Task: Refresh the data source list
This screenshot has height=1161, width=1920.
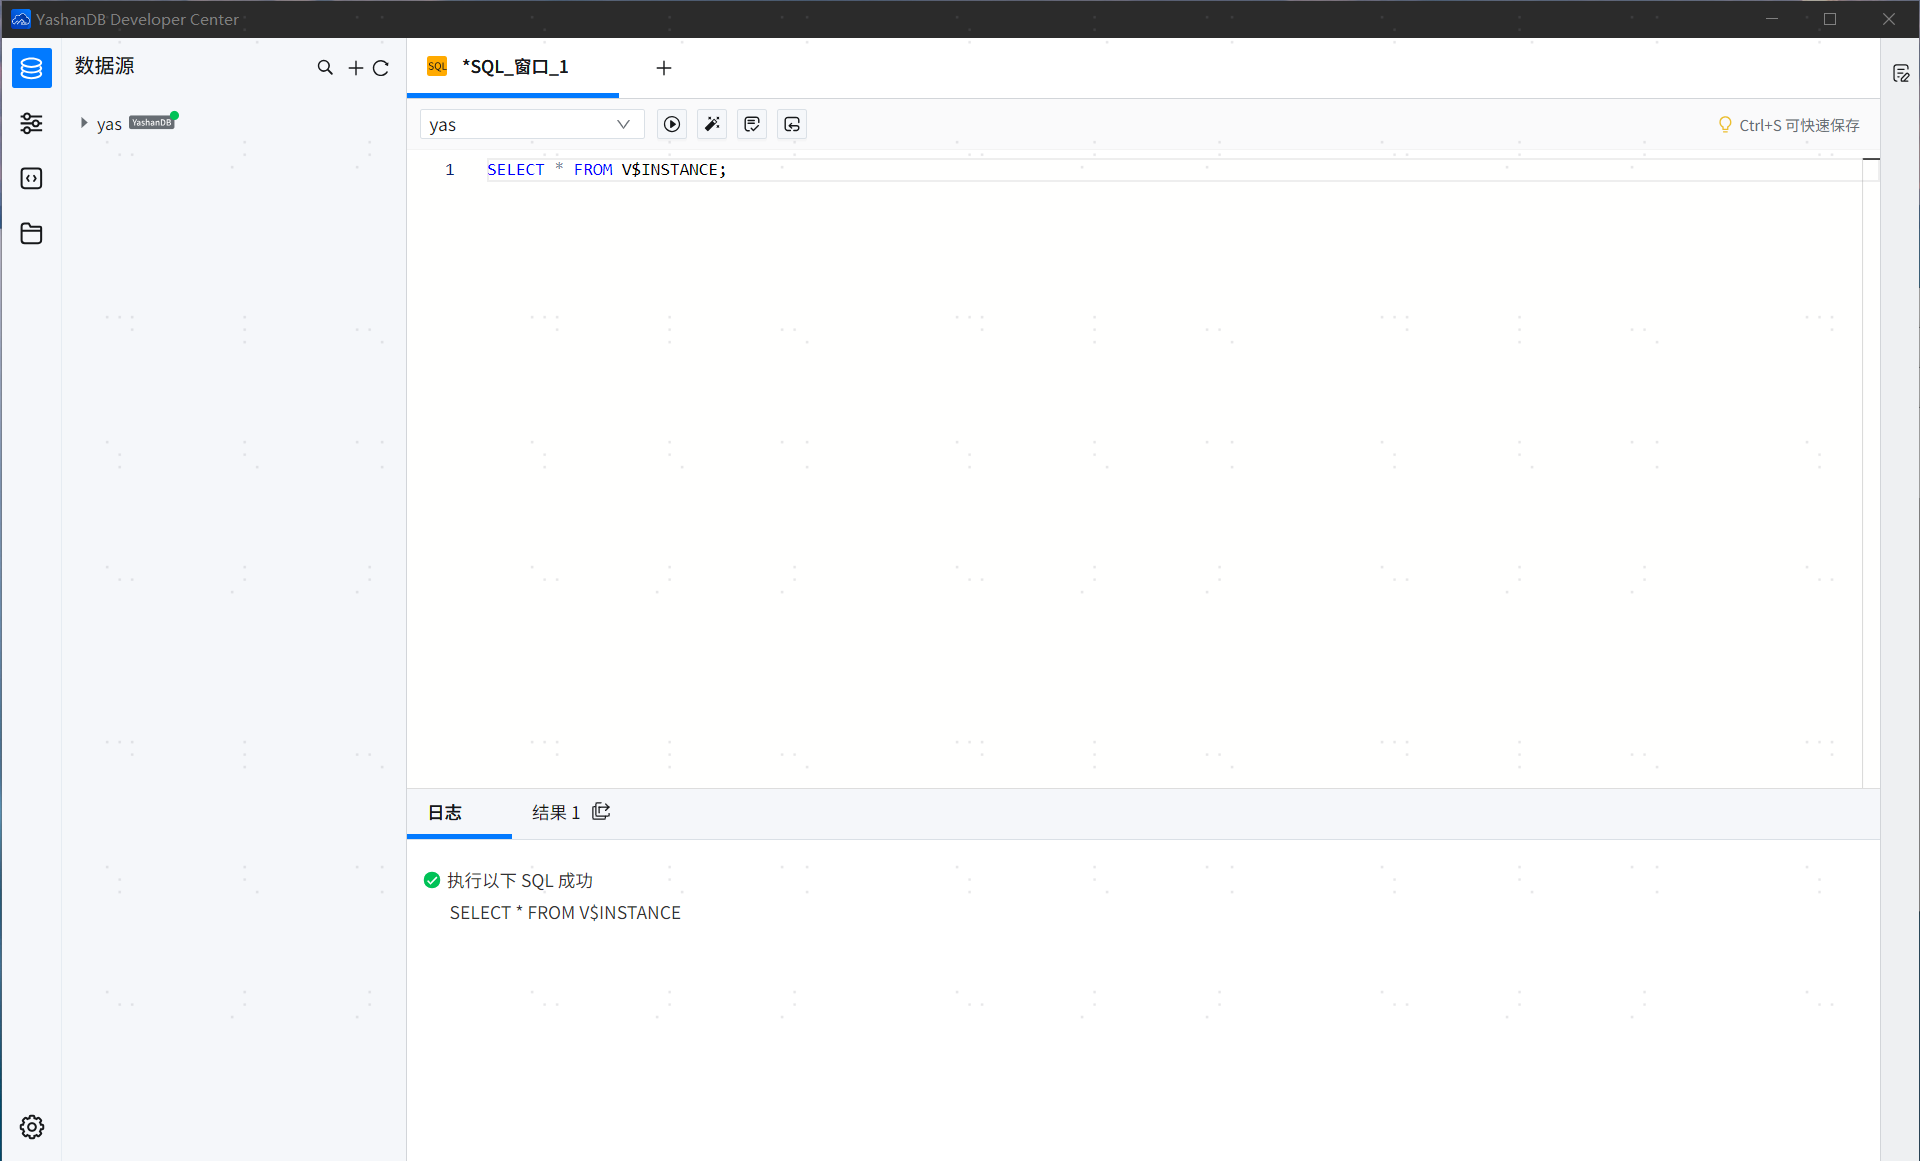Action: coord(381,68)
